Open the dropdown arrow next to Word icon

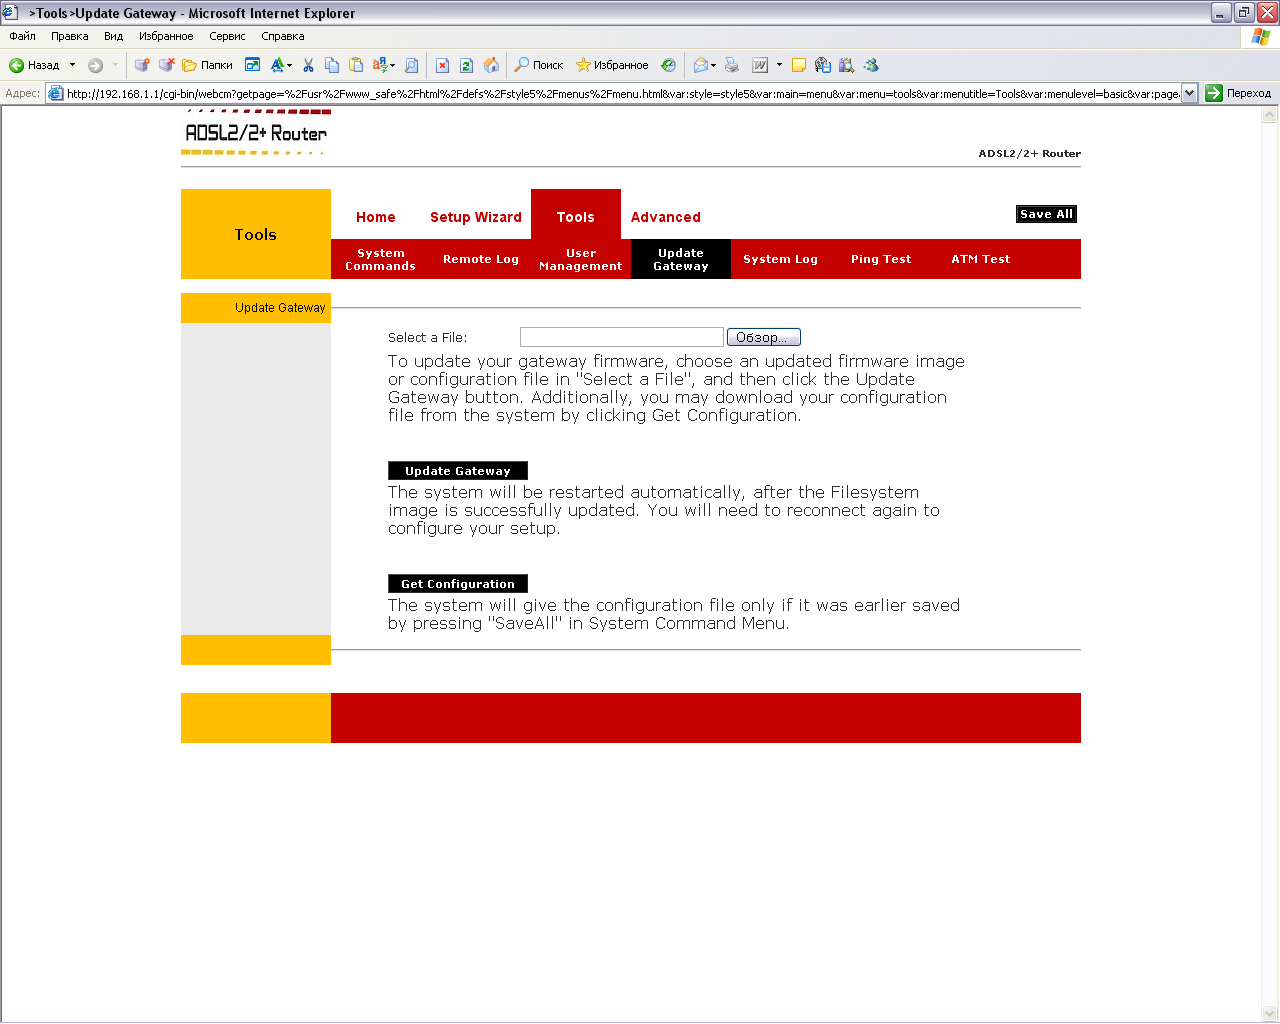click(779, 65)
